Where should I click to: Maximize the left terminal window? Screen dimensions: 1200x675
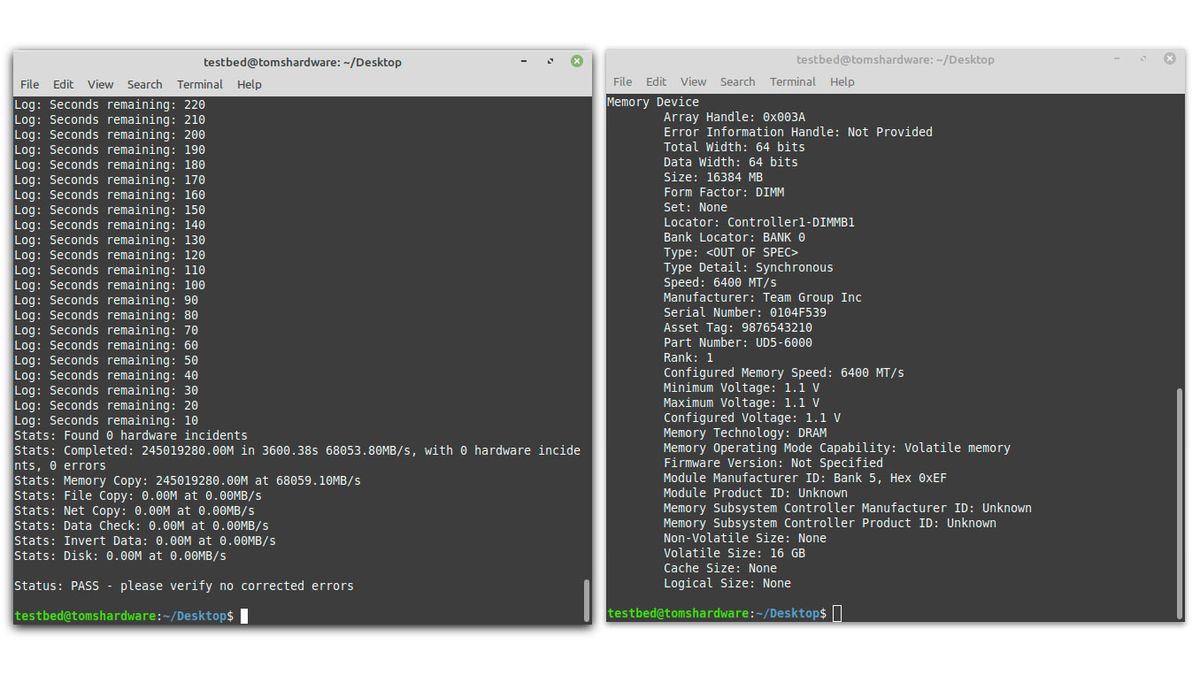click(550, 62)
